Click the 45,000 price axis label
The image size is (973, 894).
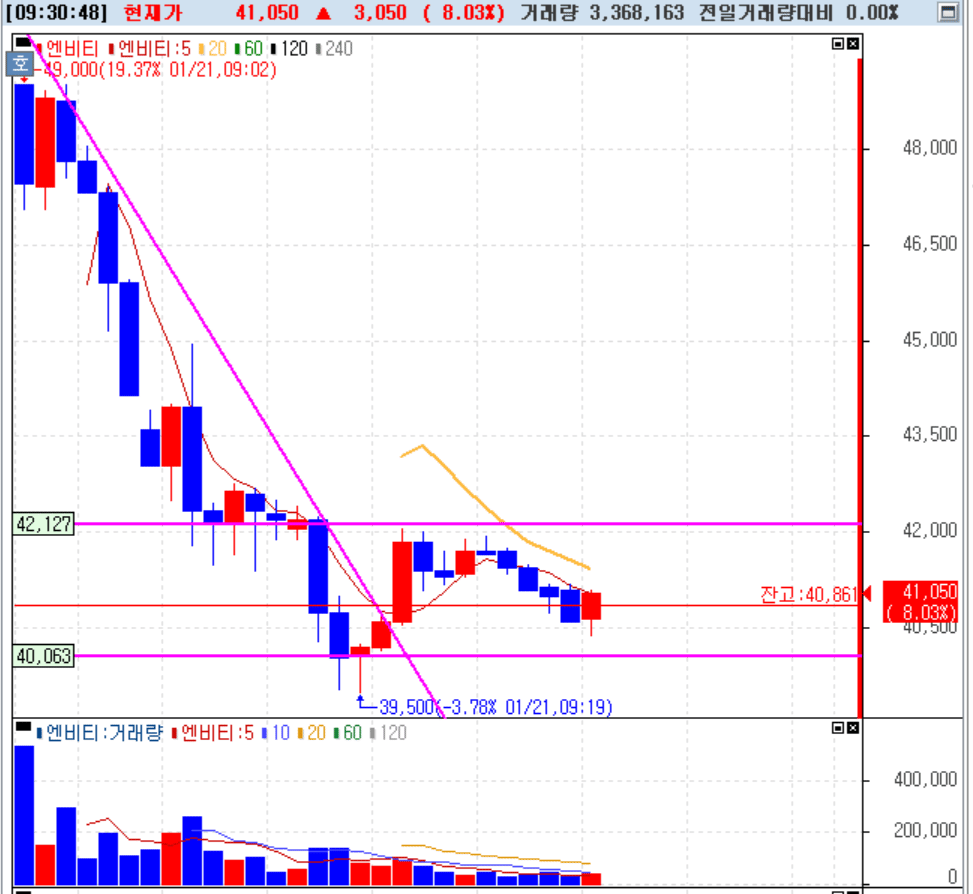coord(929,341)
